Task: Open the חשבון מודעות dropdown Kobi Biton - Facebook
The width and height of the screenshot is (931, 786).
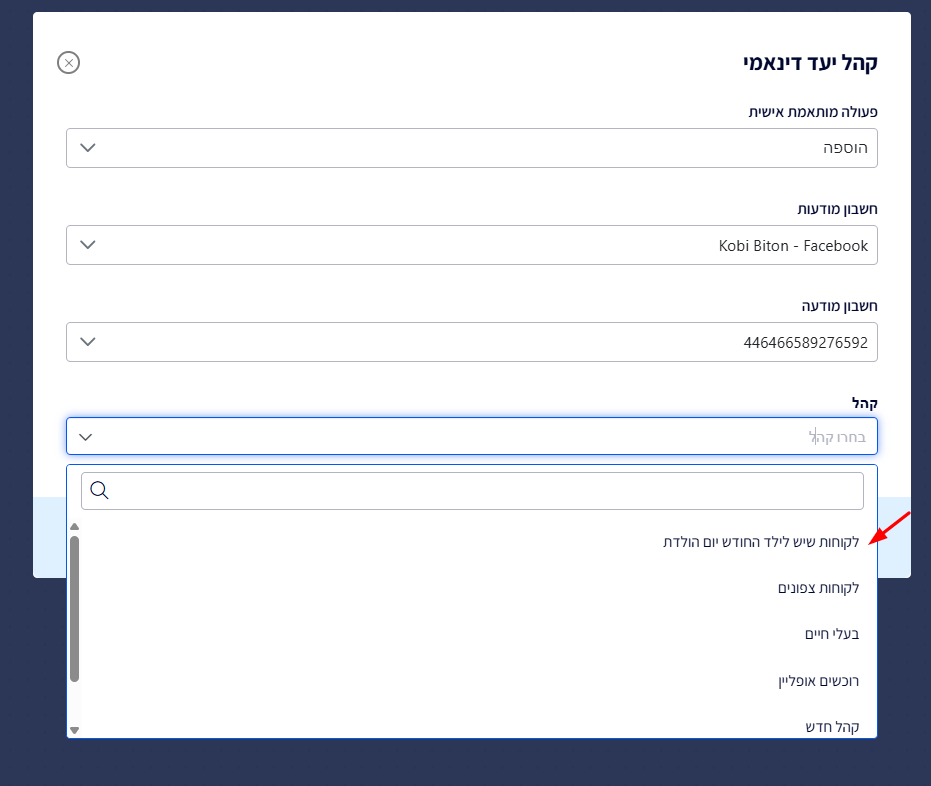Action: click(471, 245)
